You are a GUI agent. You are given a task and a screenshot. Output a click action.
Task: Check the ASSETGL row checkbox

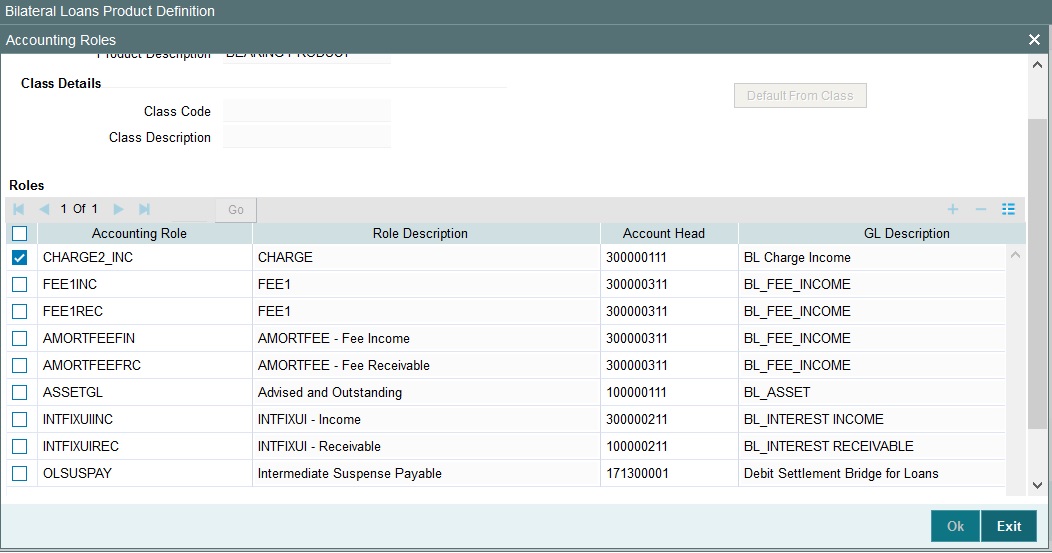(x=19, y=392)
